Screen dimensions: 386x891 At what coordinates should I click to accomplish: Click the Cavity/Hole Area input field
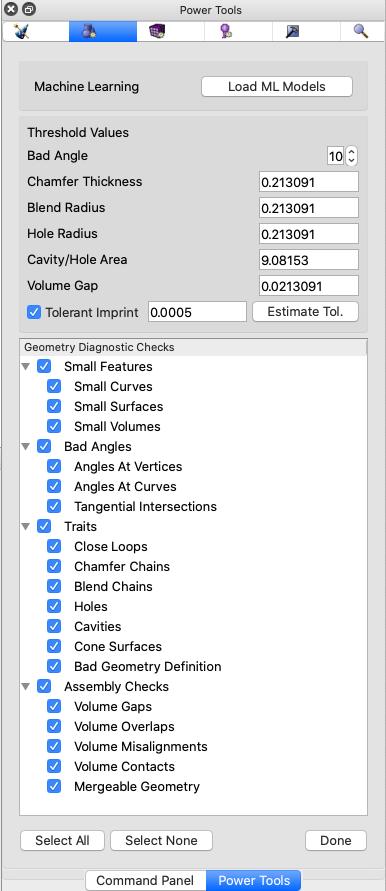[309, 260]
